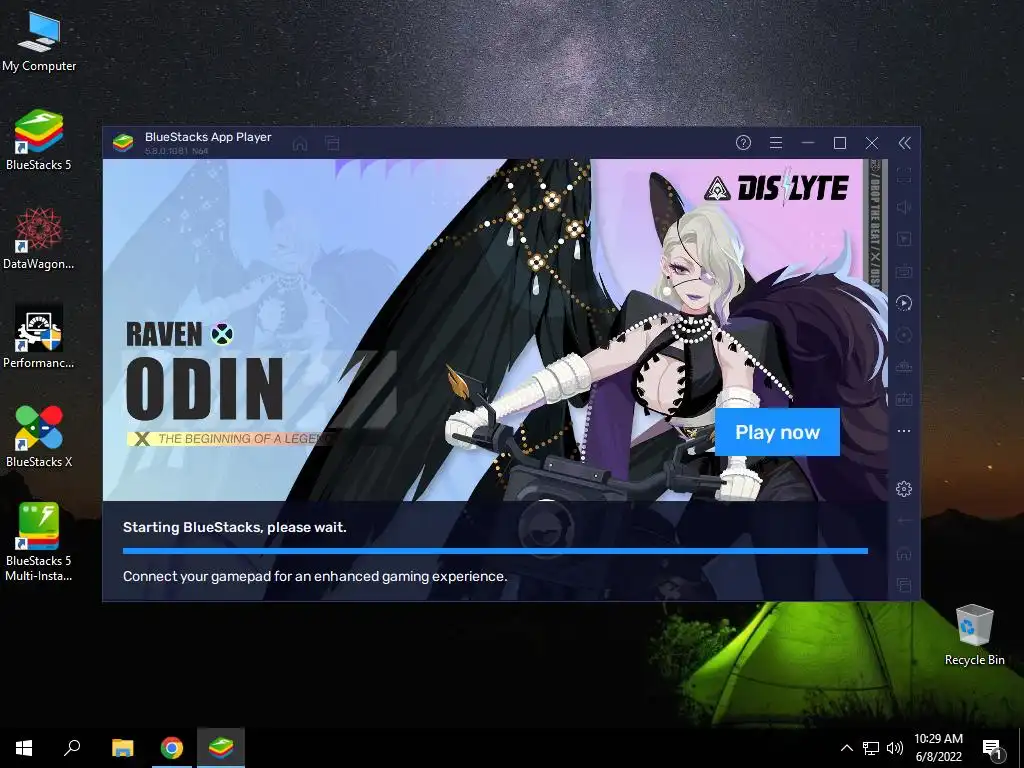Select BlueStacks 5 Multi-Instance shortcut

[x=39, y=542]
